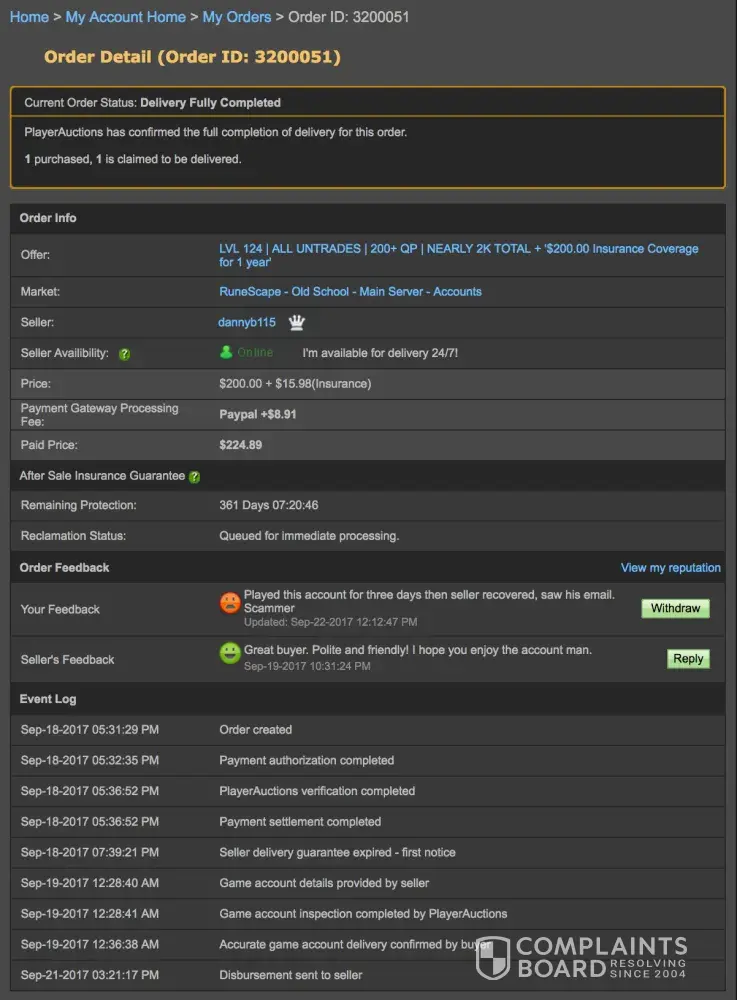The image size is (737, 1000).
Task: Click the After Sale Insurance help icon
Action: [x=194, y=477]
